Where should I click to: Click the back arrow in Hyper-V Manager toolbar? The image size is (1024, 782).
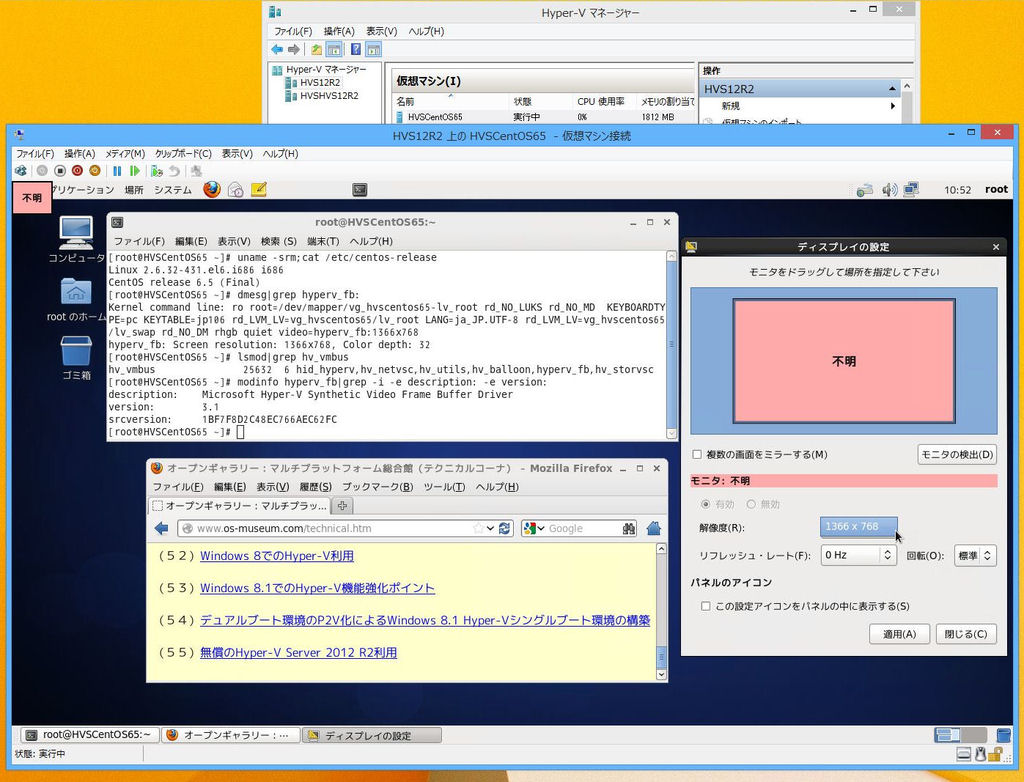(277, 49)
